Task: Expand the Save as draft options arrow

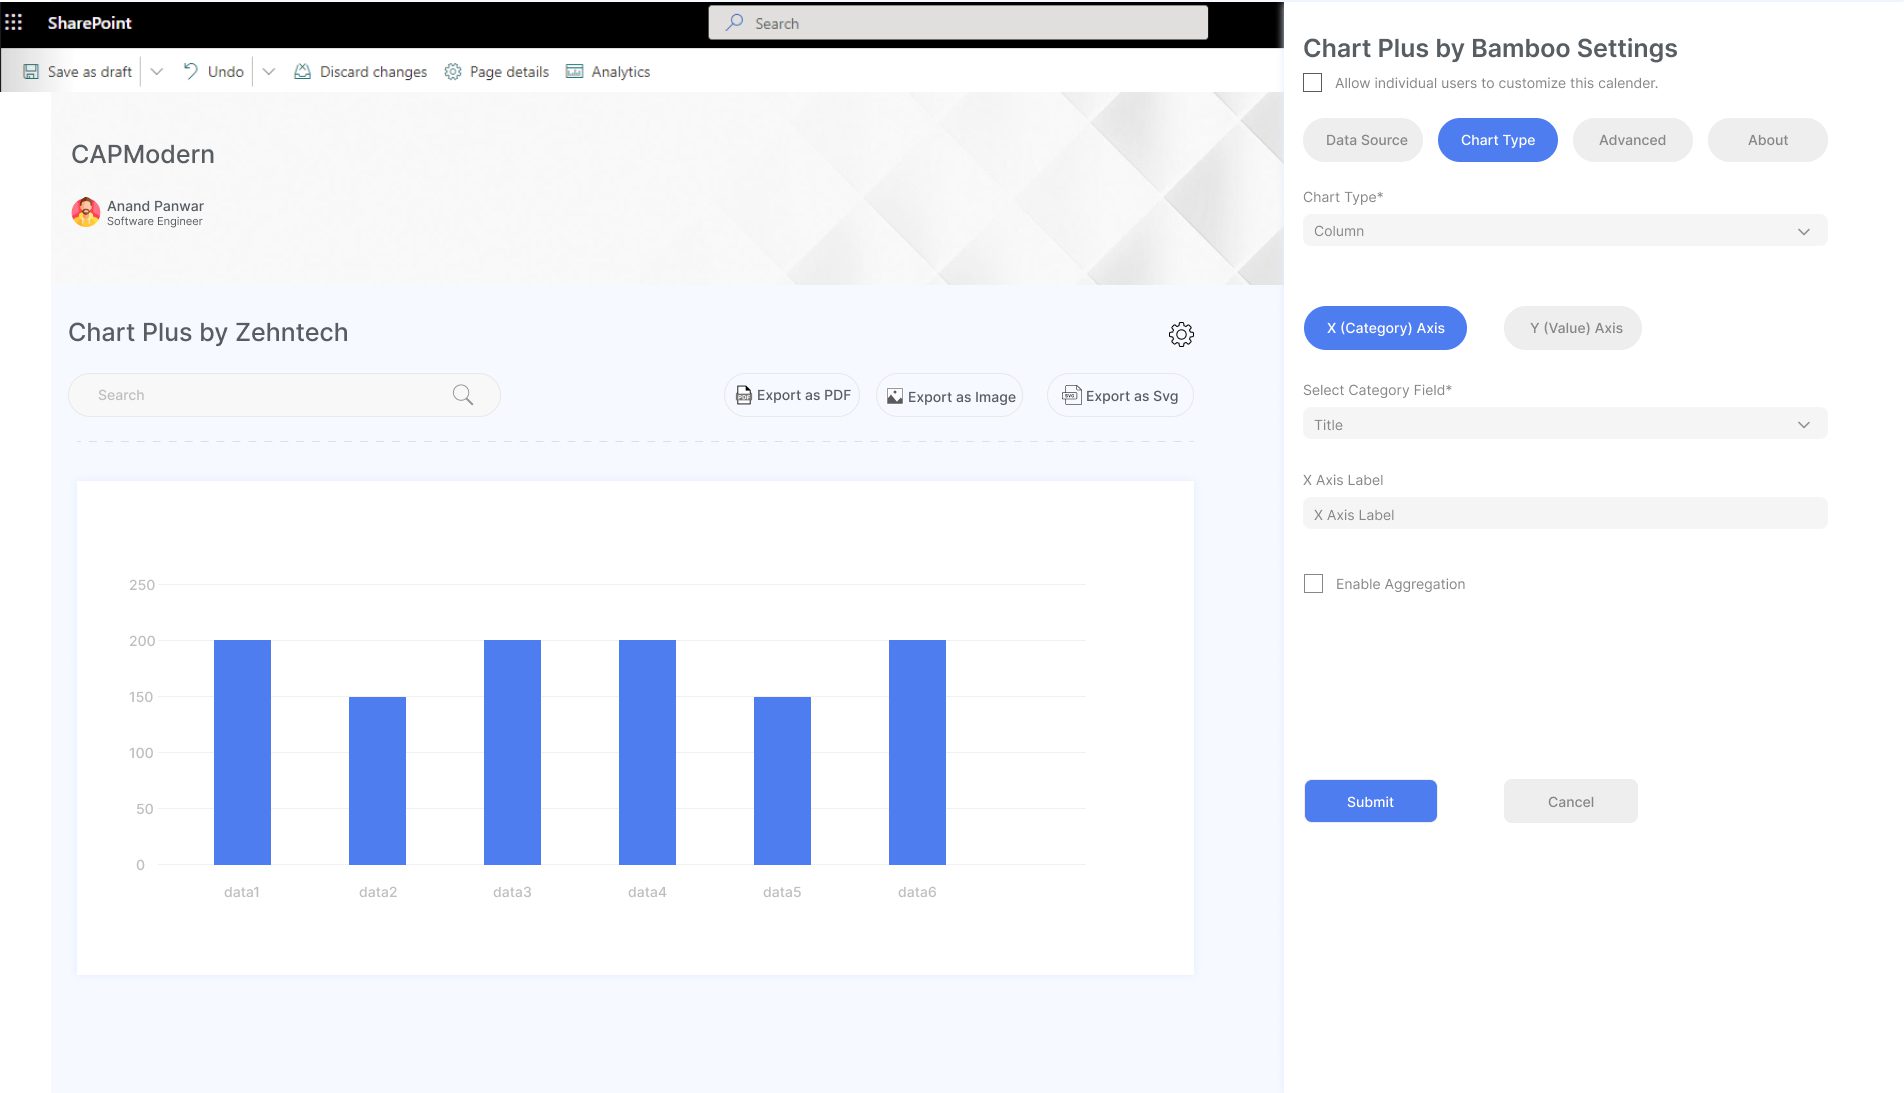Action: [x=157, y=72]
